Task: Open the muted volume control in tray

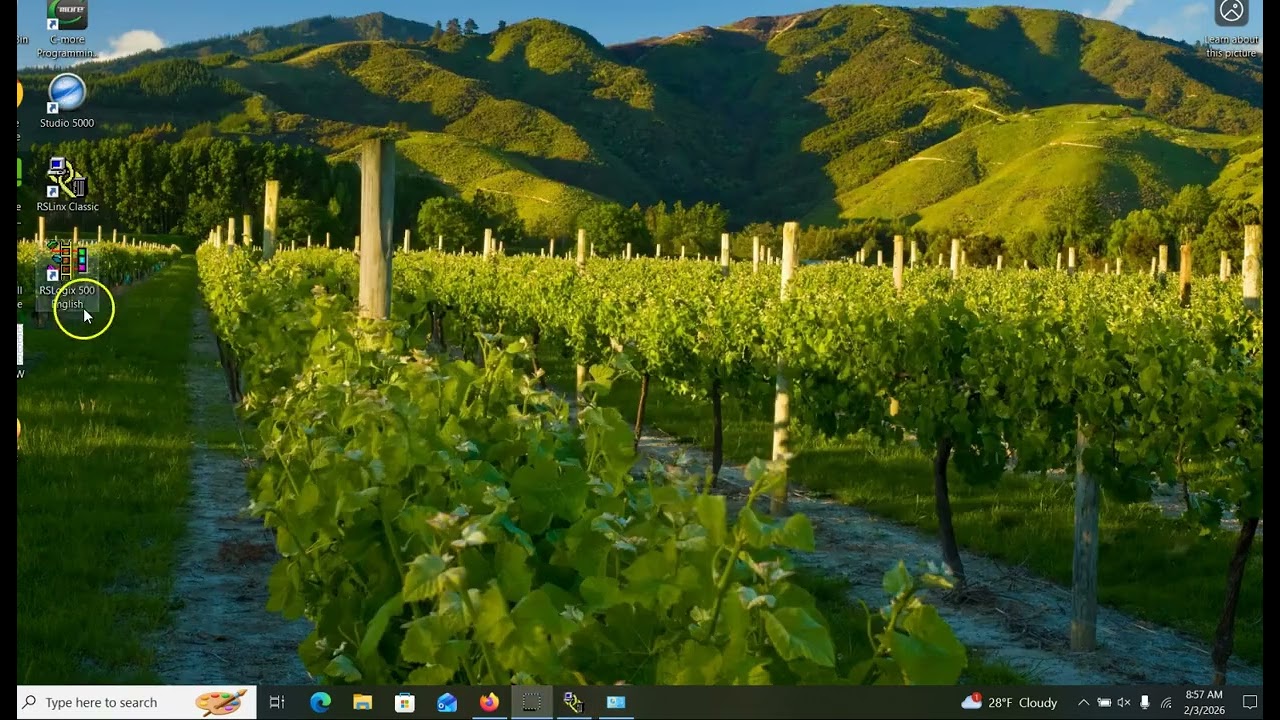Action: pyautogui.click(x=1124, y=703)
